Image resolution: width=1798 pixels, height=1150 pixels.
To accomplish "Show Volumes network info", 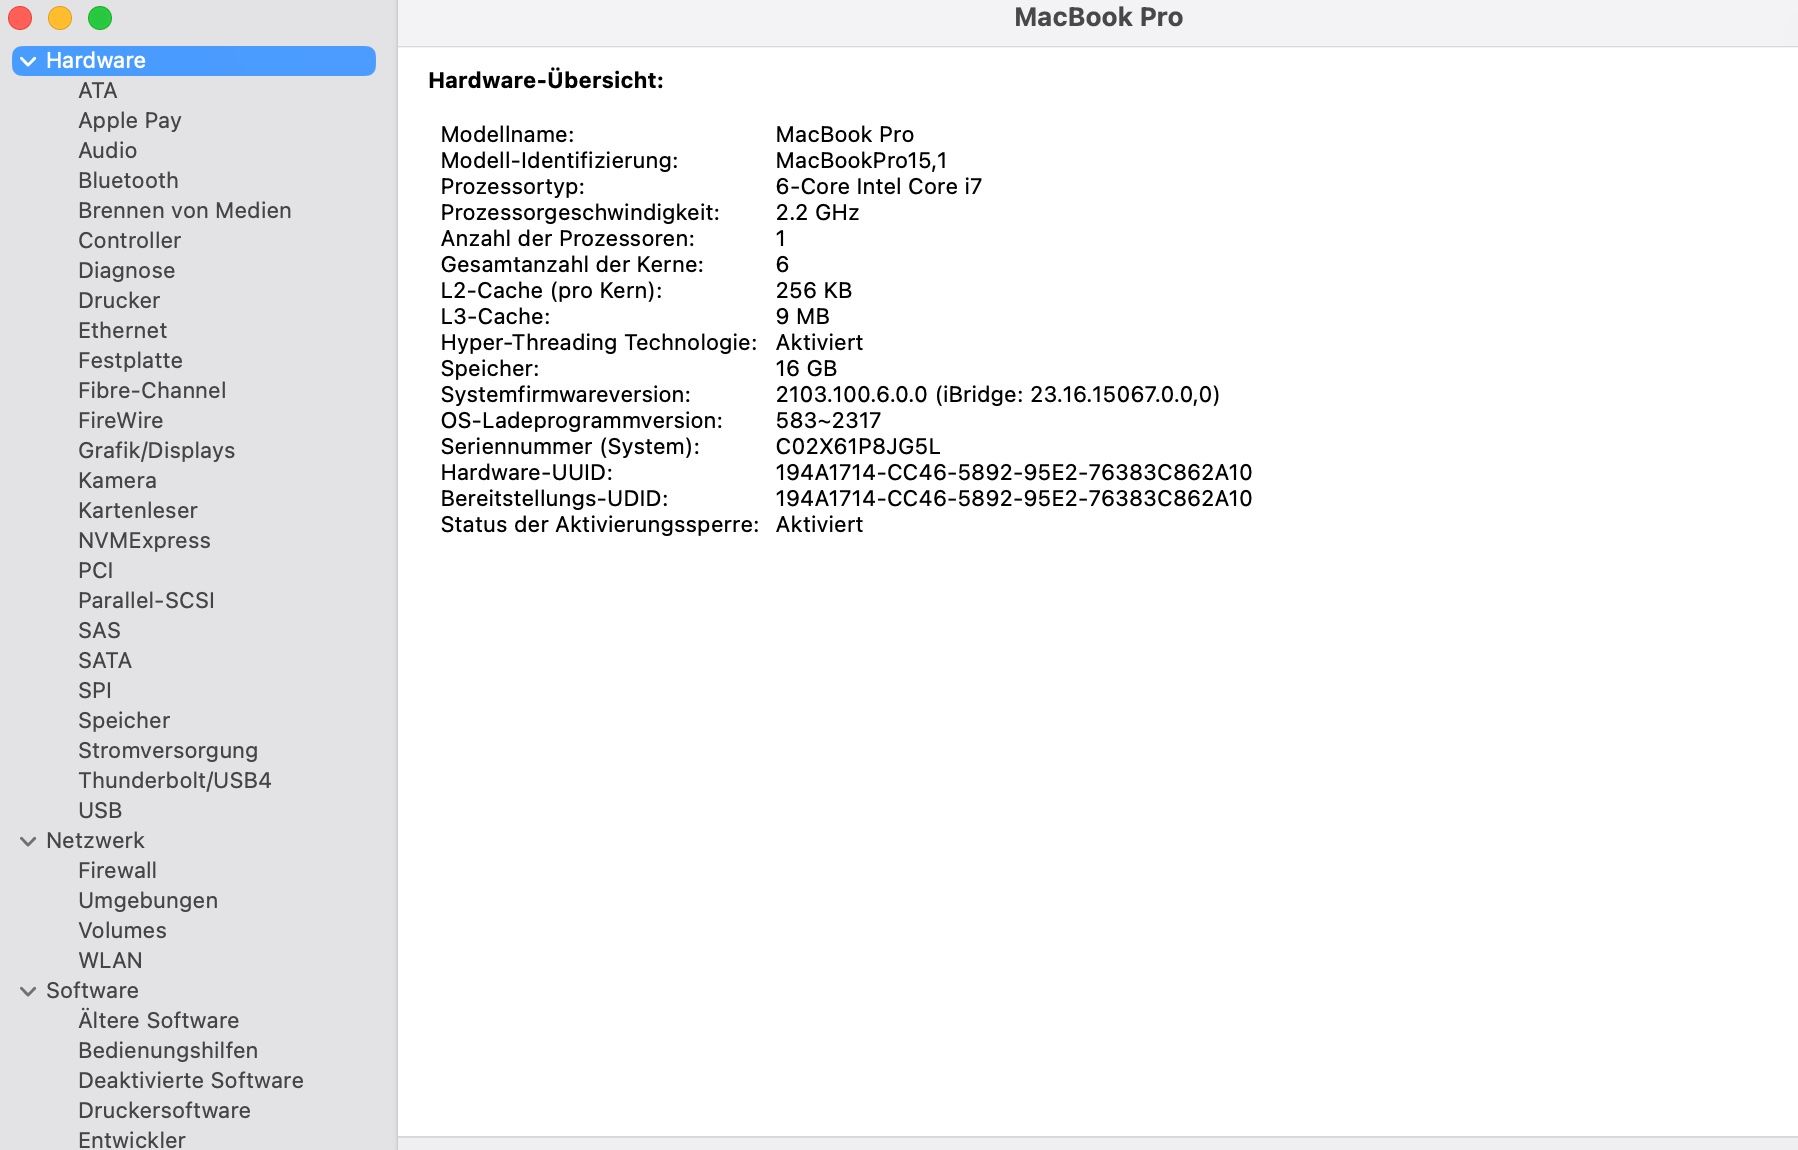I will click(x=123, y=931).
